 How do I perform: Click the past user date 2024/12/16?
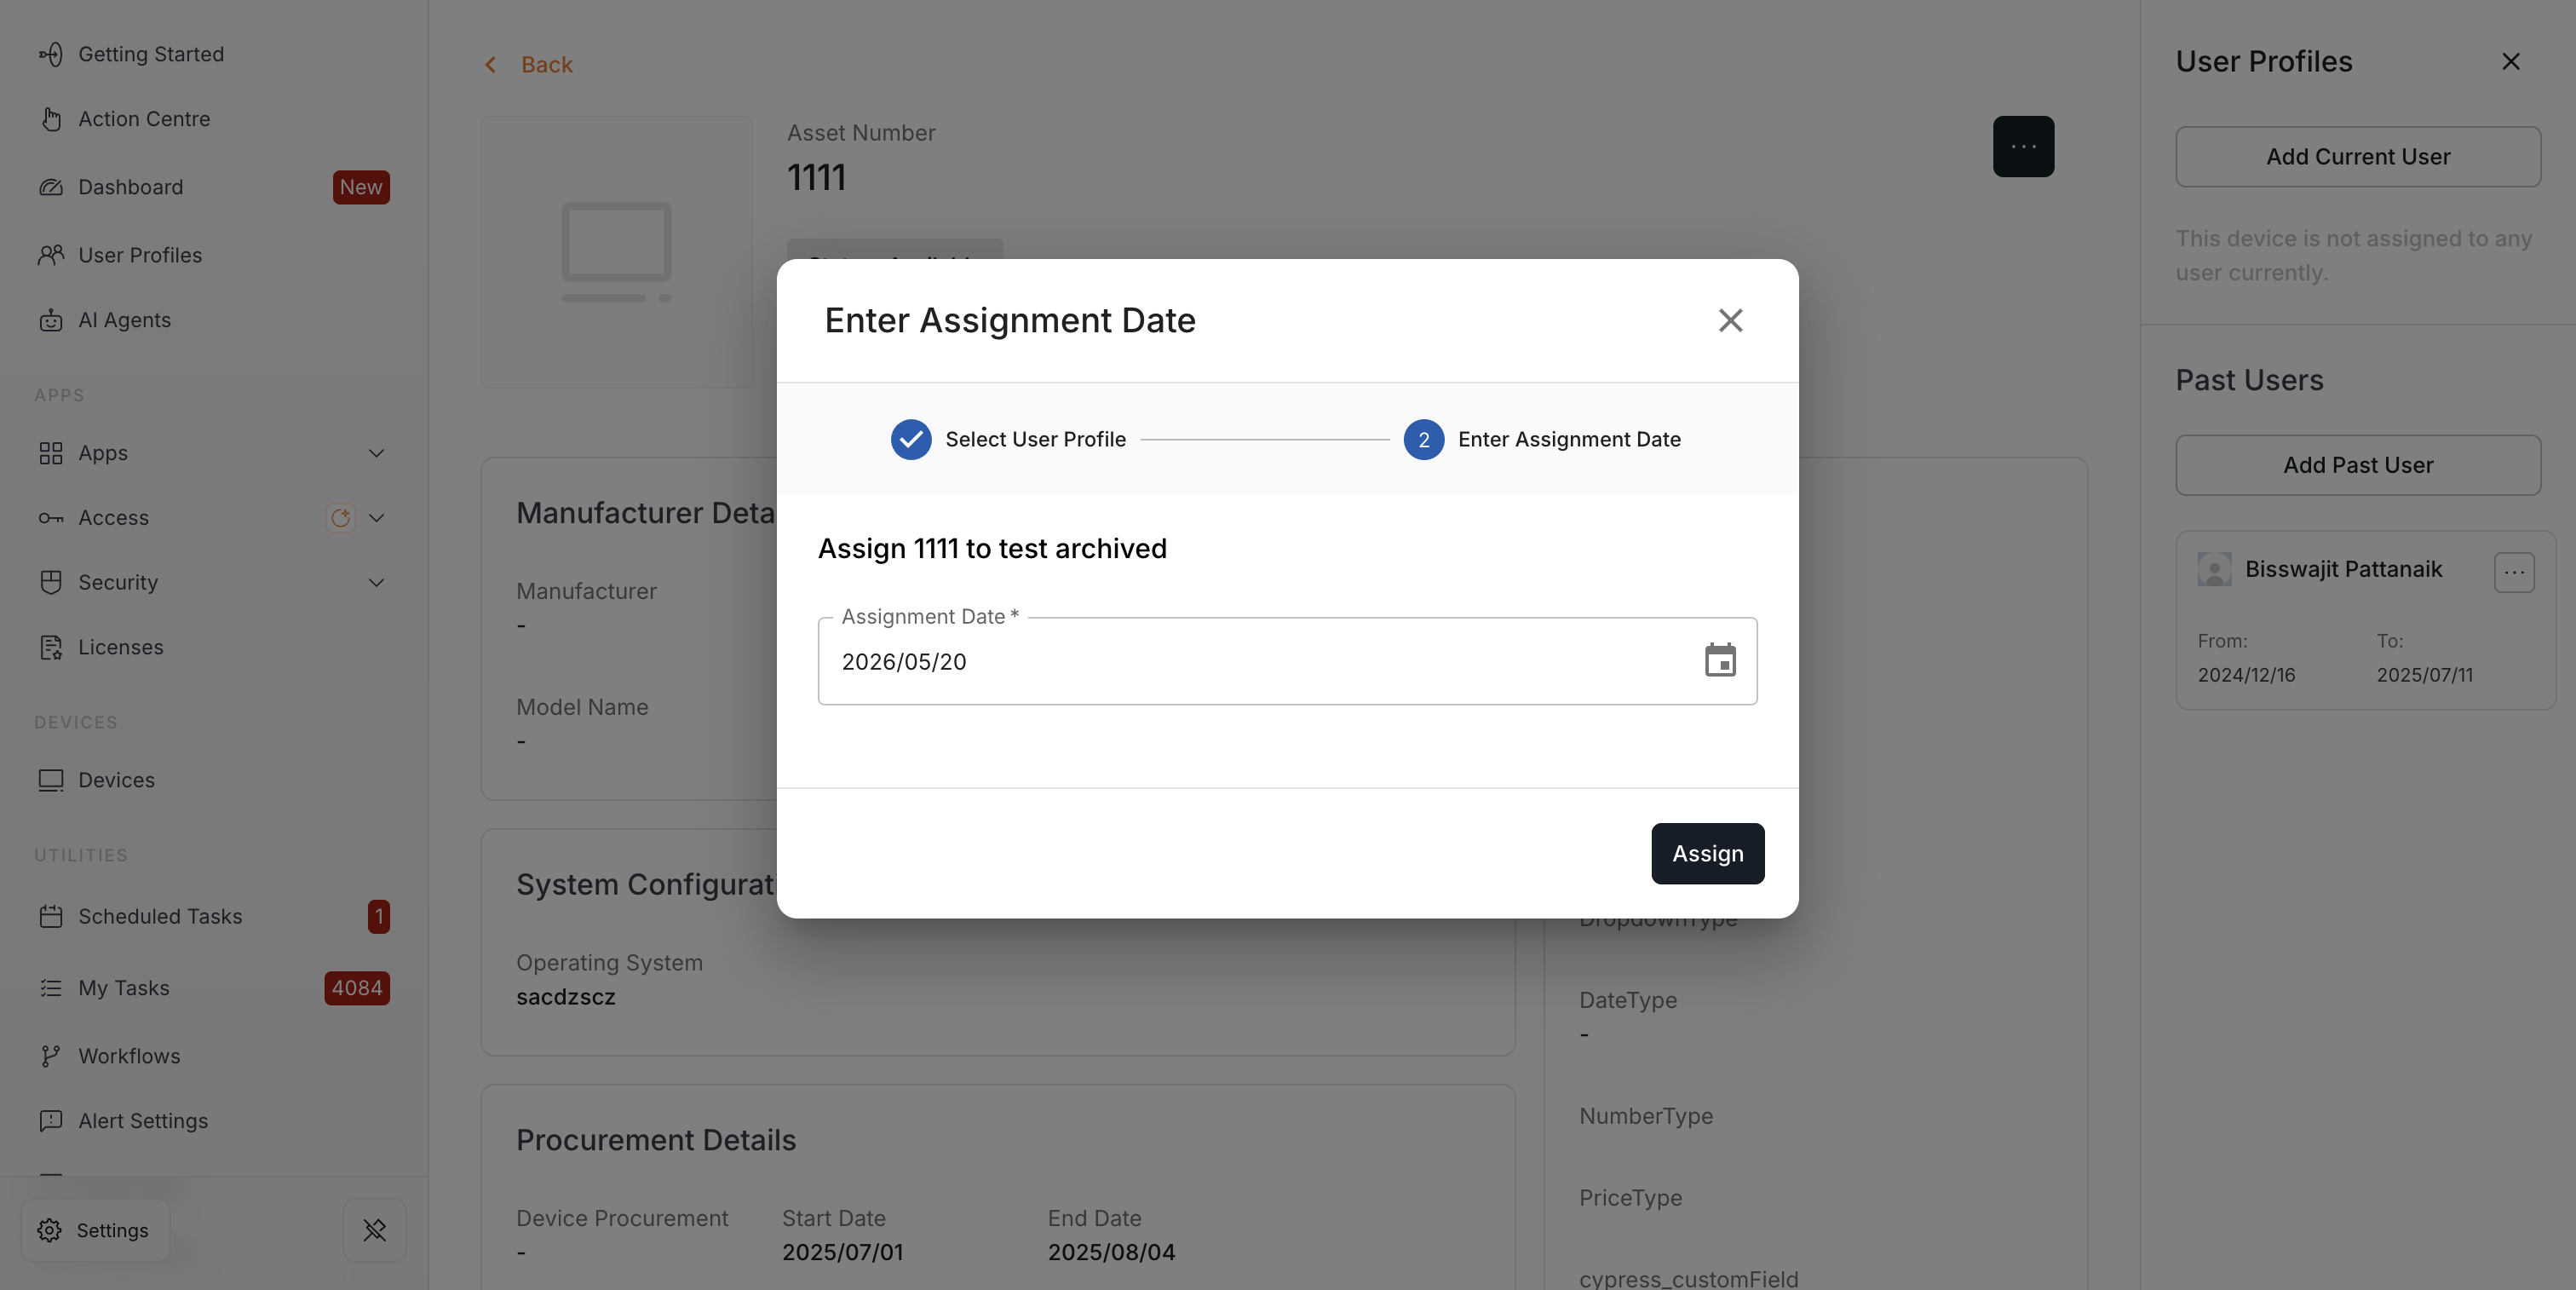2246,675
